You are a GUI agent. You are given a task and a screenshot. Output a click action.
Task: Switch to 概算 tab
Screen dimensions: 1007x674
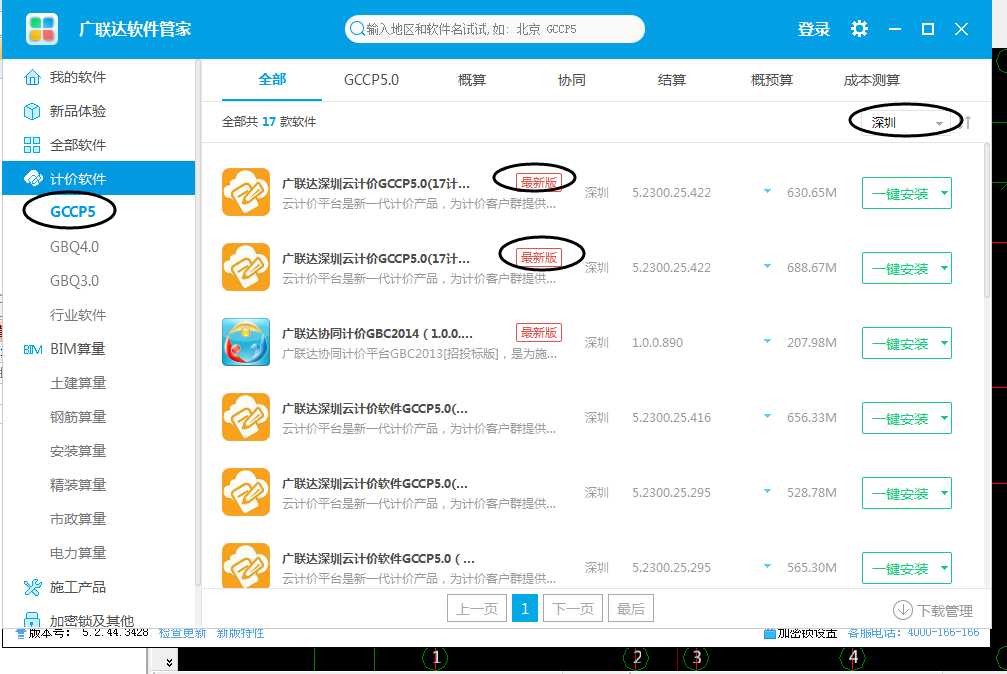(x=471, y=80)
